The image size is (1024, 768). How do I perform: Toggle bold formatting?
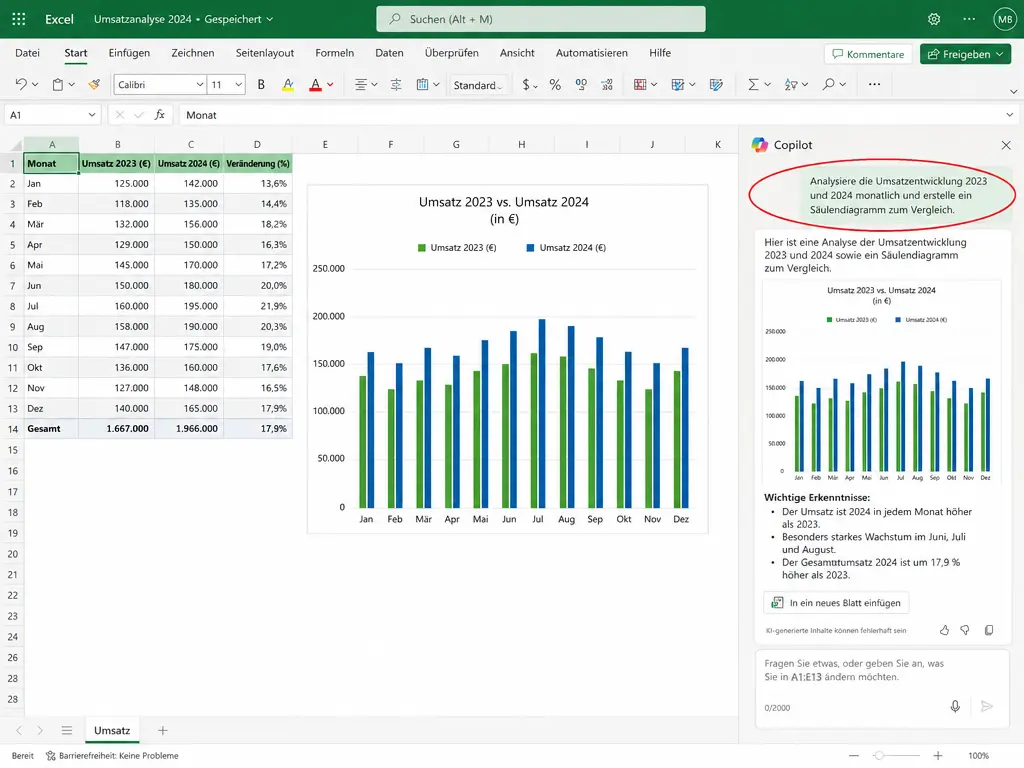261,84
